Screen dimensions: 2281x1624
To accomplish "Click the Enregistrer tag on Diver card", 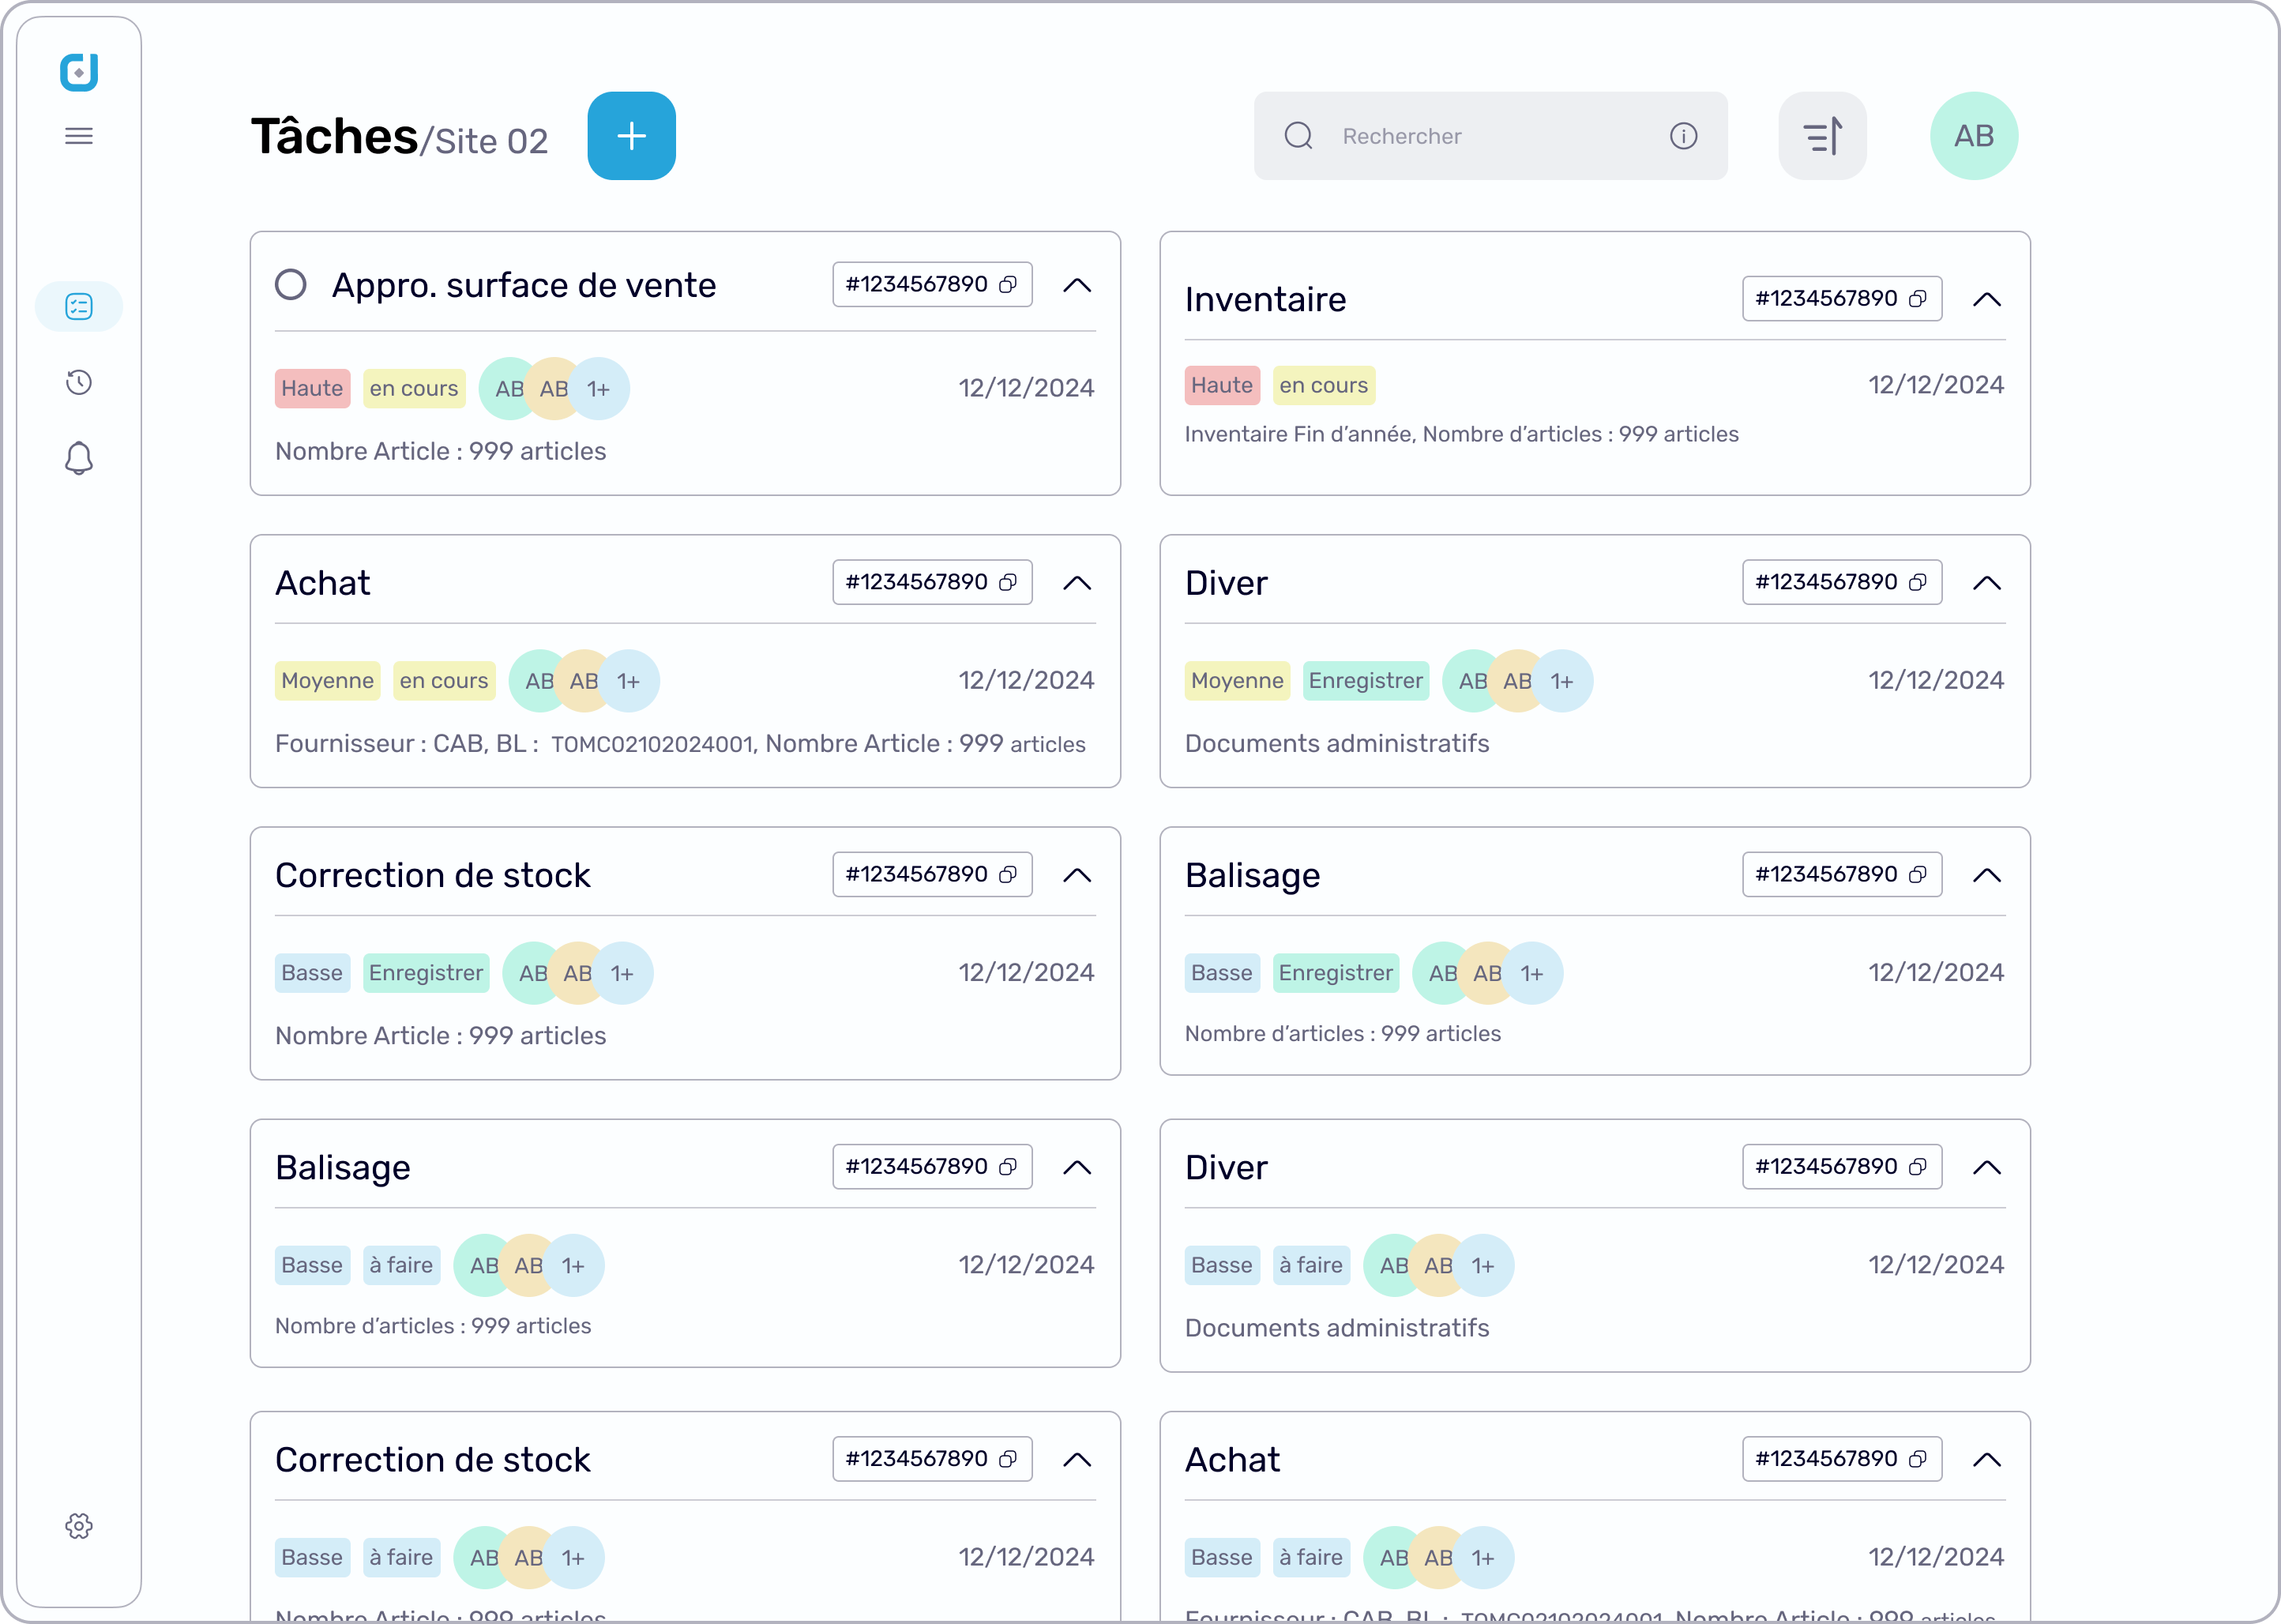I will 1365,681.
